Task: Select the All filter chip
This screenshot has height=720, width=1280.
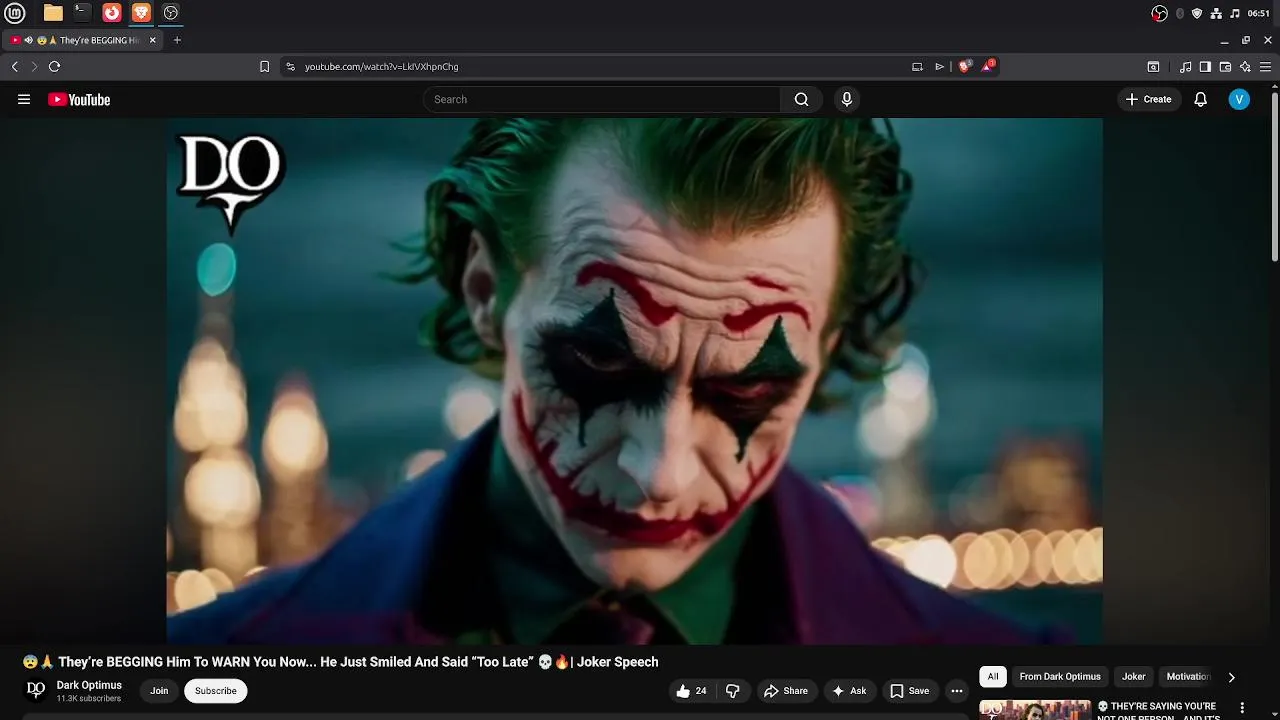Action: pos(993,677)
